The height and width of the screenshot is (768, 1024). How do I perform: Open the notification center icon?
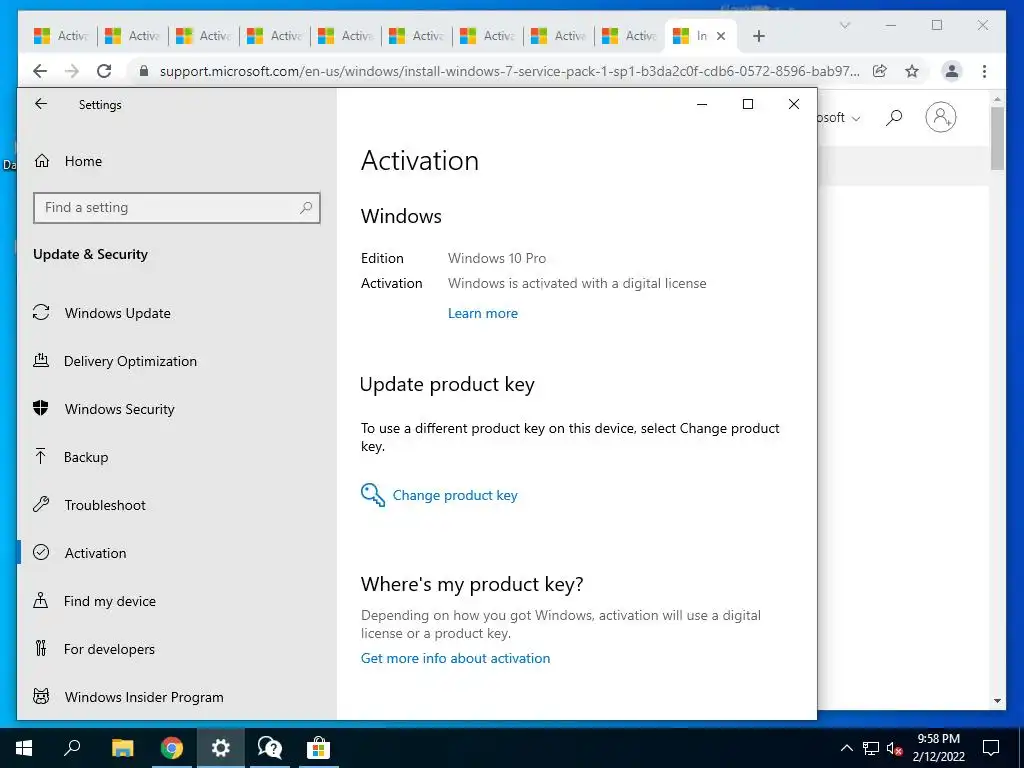click(991, 748)
